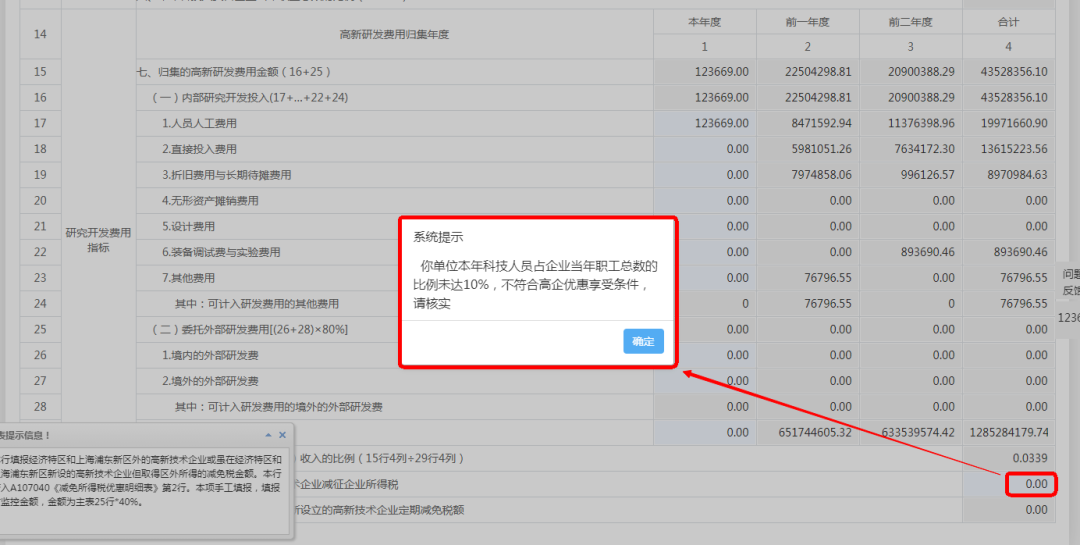This screenshot has width=1080, height=545.
Task: Click the 本年度 column header
Action: coord(704,22)
